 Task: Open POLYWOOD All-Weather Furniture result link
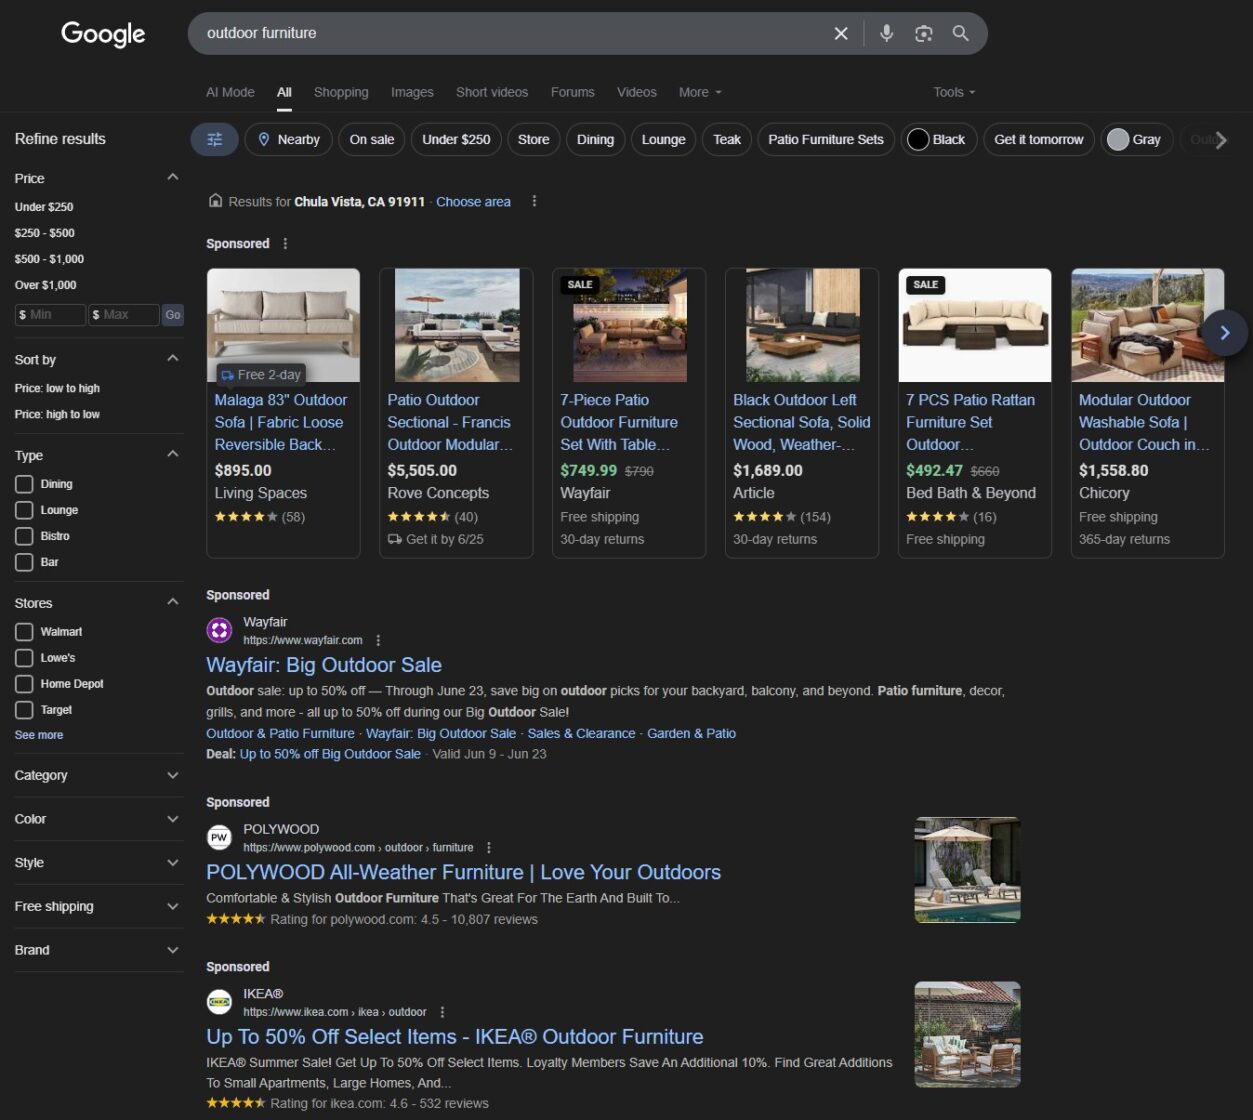coord(463,872)
